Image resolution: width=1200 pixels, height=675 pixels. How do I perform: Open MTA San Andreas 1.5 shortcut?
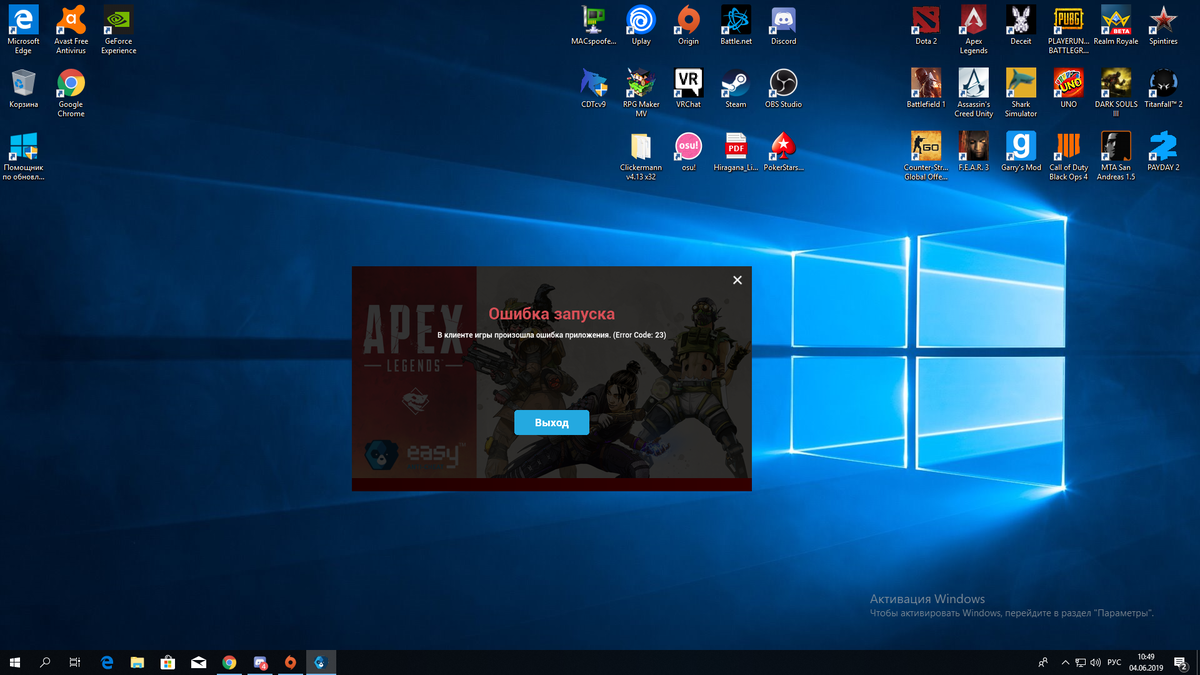point(1116,156)
